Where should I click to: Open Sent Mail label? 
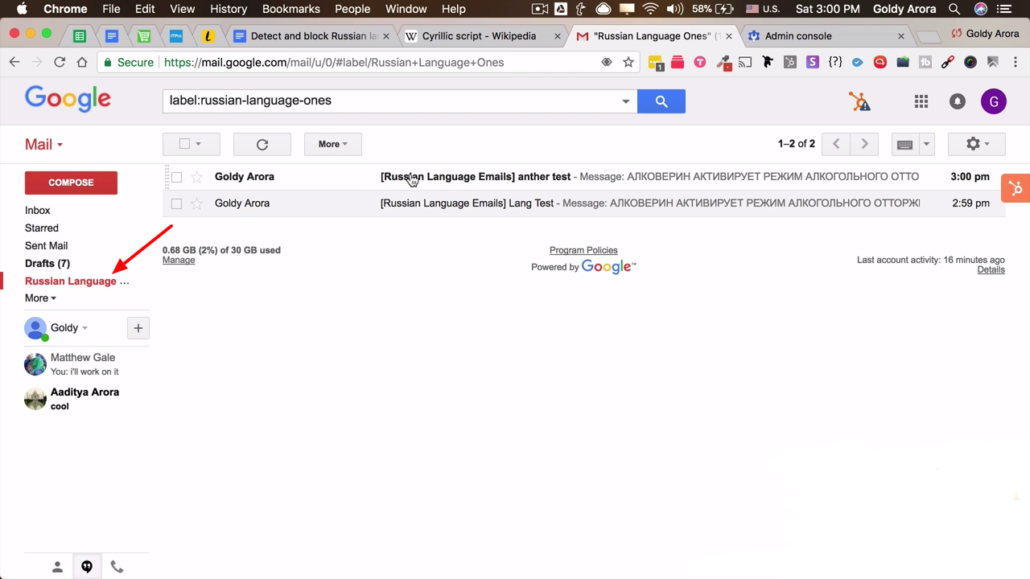(46, 246)
